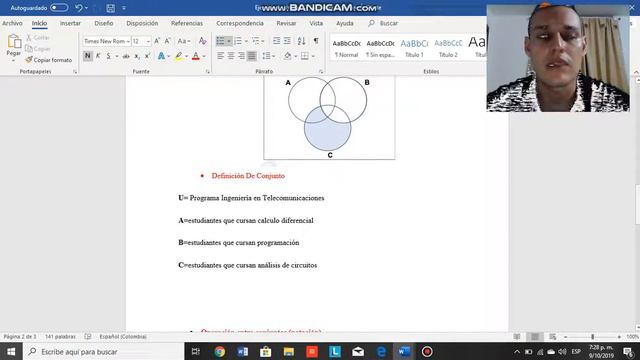640x360 pixels.
Task: Select the Venn diagram image
Action: pyautogui.click(x=329, y=117)
